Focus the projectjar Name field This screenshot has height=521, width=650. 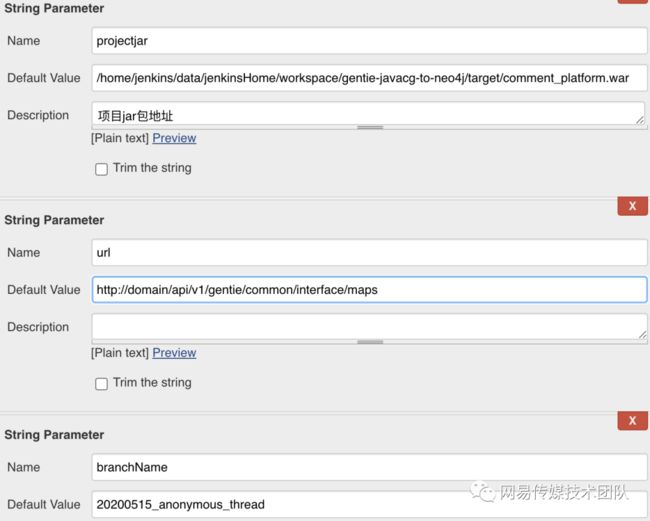click(369, 41)
